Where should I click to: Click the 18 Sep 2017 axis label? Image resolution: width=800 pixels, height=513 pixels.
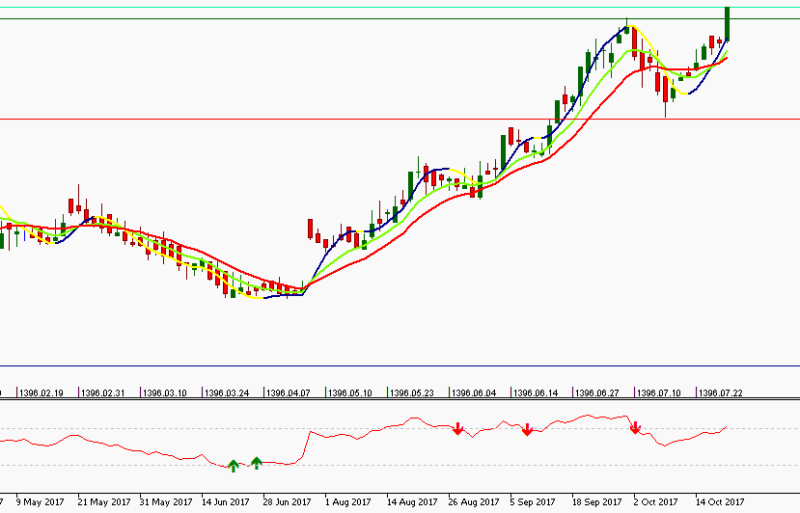[597, 502]
